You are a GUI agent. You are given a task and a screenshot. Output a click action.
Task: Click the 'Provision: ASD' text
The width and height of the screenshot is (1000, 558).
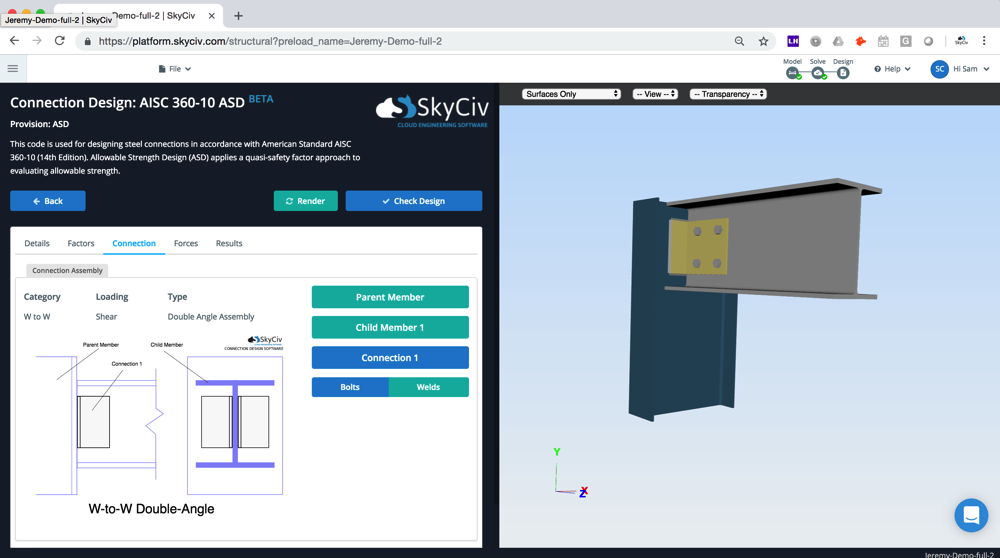tap(40, 124)
